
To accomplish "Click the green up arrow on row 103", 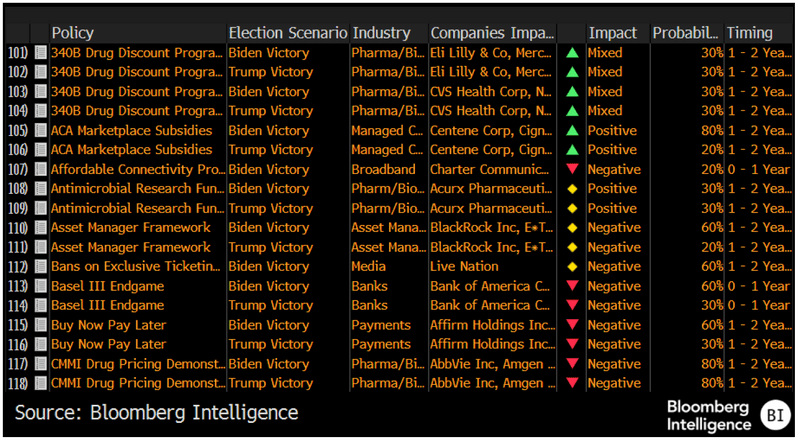I will pyautogui.click(x=572, y=91).
